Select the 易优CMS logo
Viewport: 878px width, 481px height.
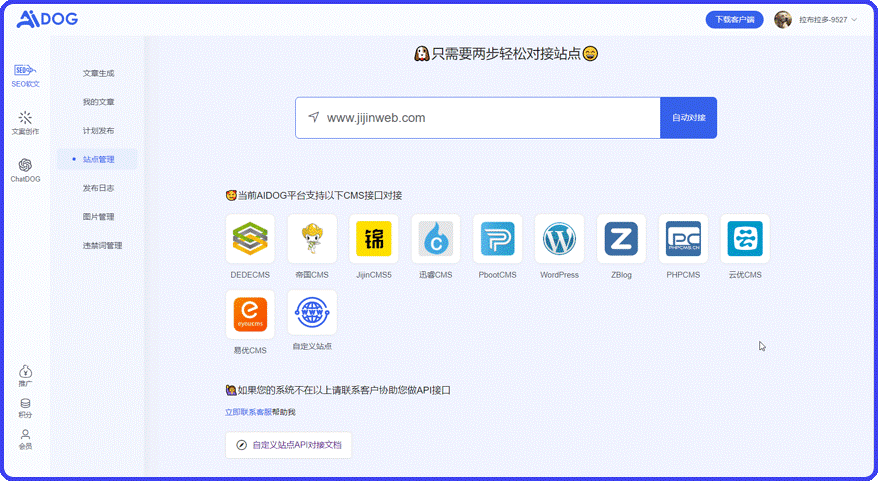(x=250, y=314)
